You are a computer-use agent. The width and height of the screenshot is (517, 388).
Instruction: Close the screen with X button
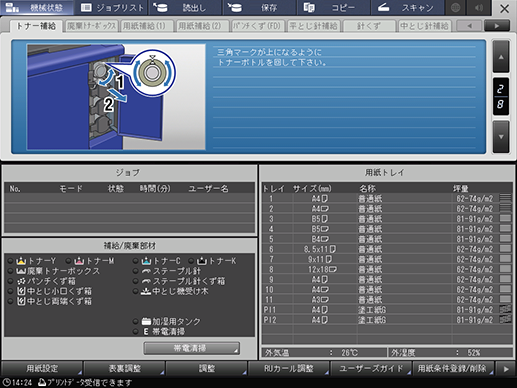coord(504,8)
